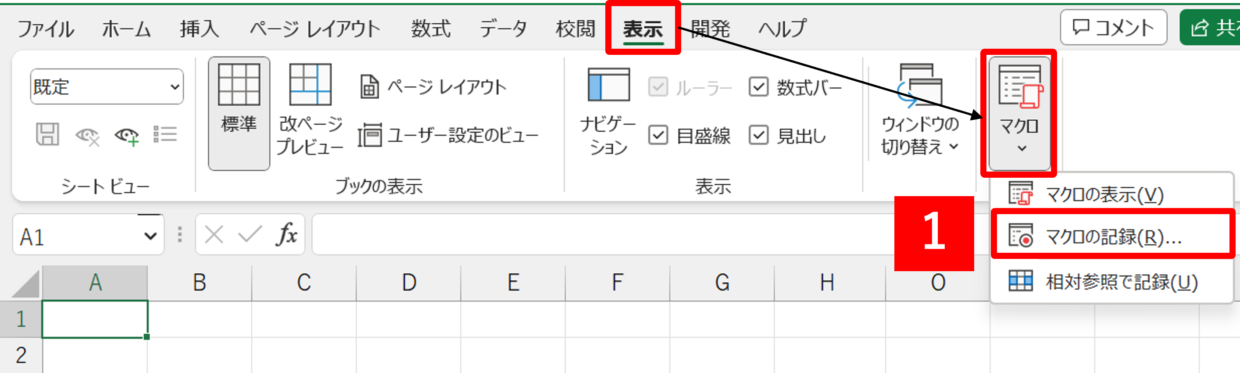Click the new sheet view eye icon

click(127, 135)
